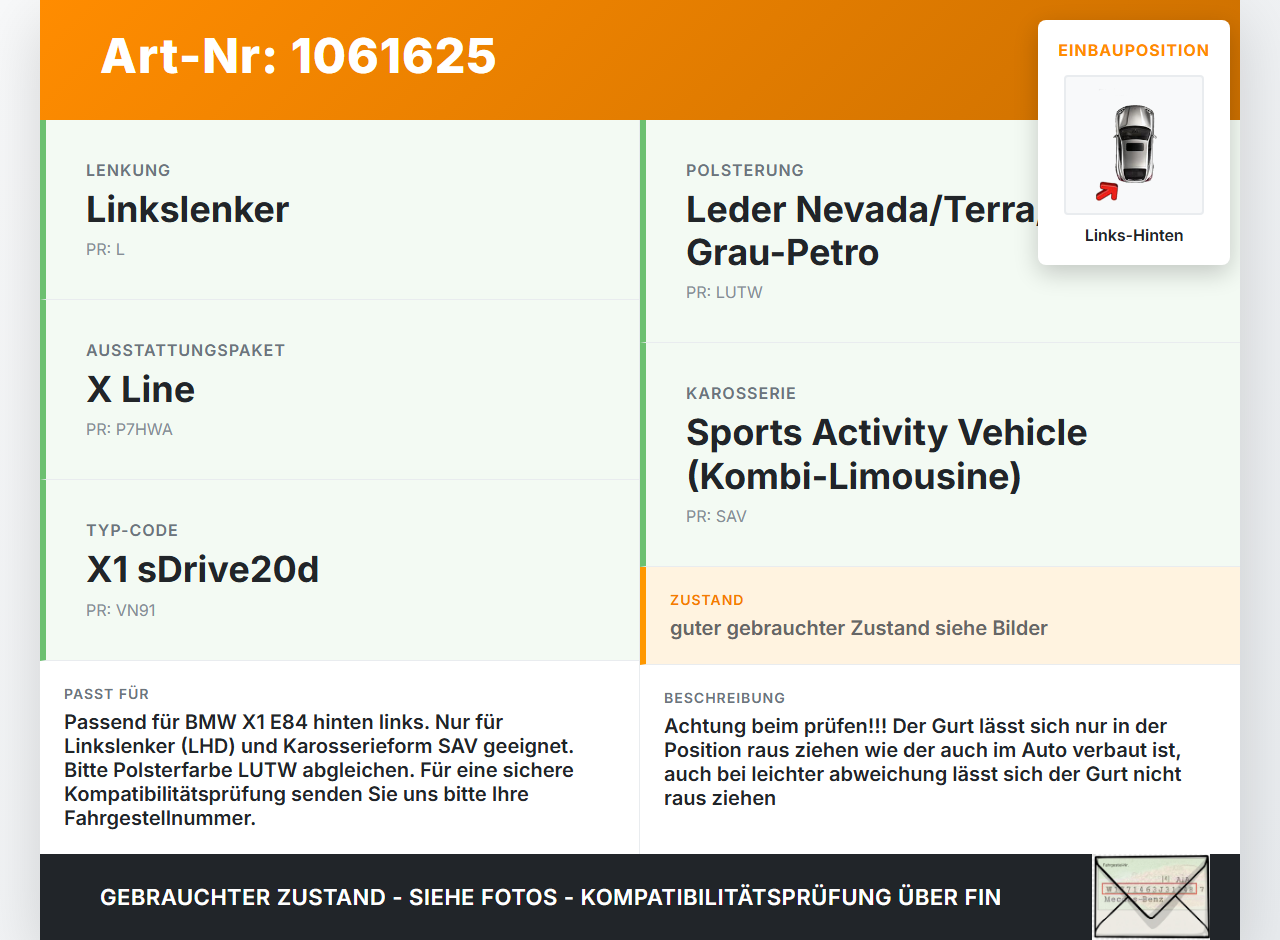The width and height of the screenshot is (1280, 940).
Task: Click the Einbauposition label
Action: click(1134, 50)
